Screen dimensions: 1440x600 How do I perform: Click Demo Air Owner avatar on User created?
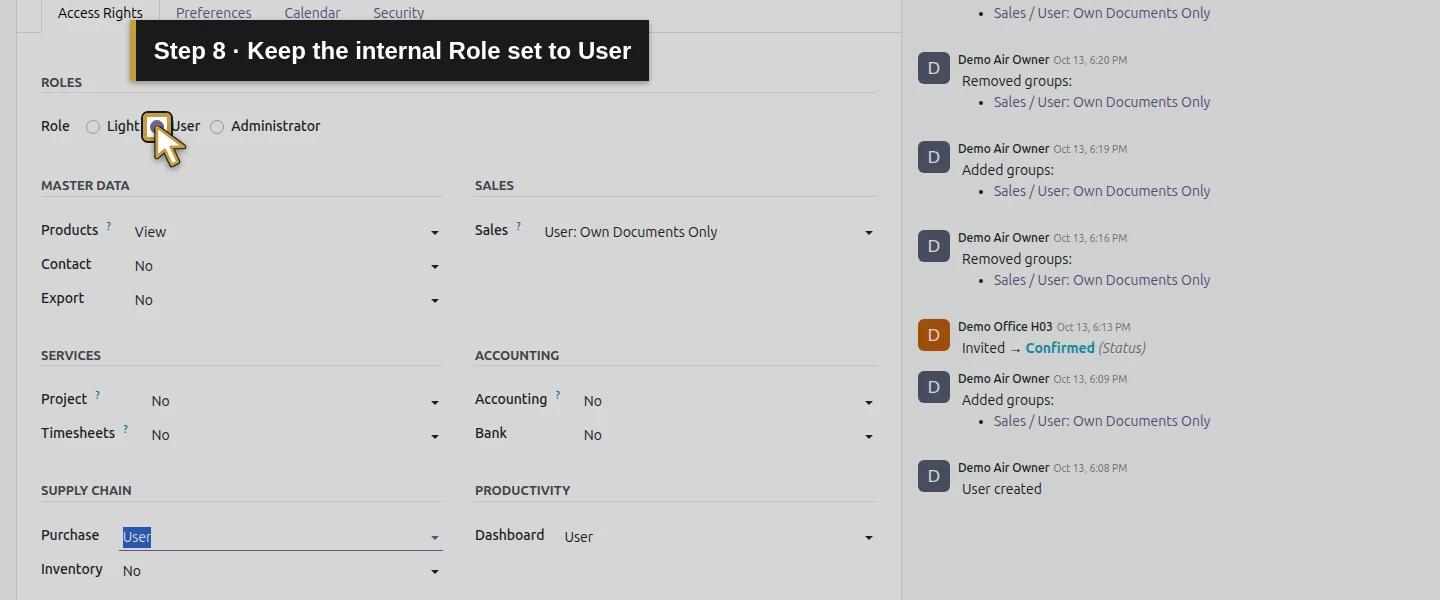pos(934,476)
